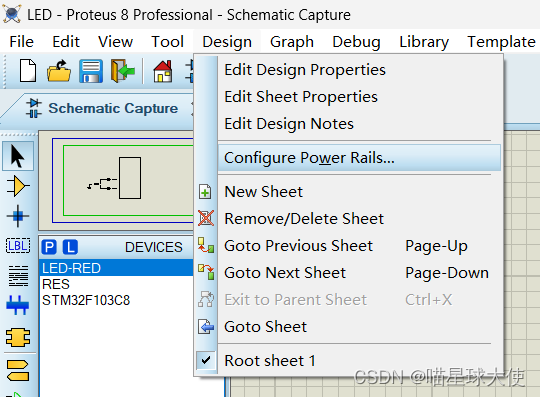Choose Remove/Delete Sheet

(x=348, y=219)
